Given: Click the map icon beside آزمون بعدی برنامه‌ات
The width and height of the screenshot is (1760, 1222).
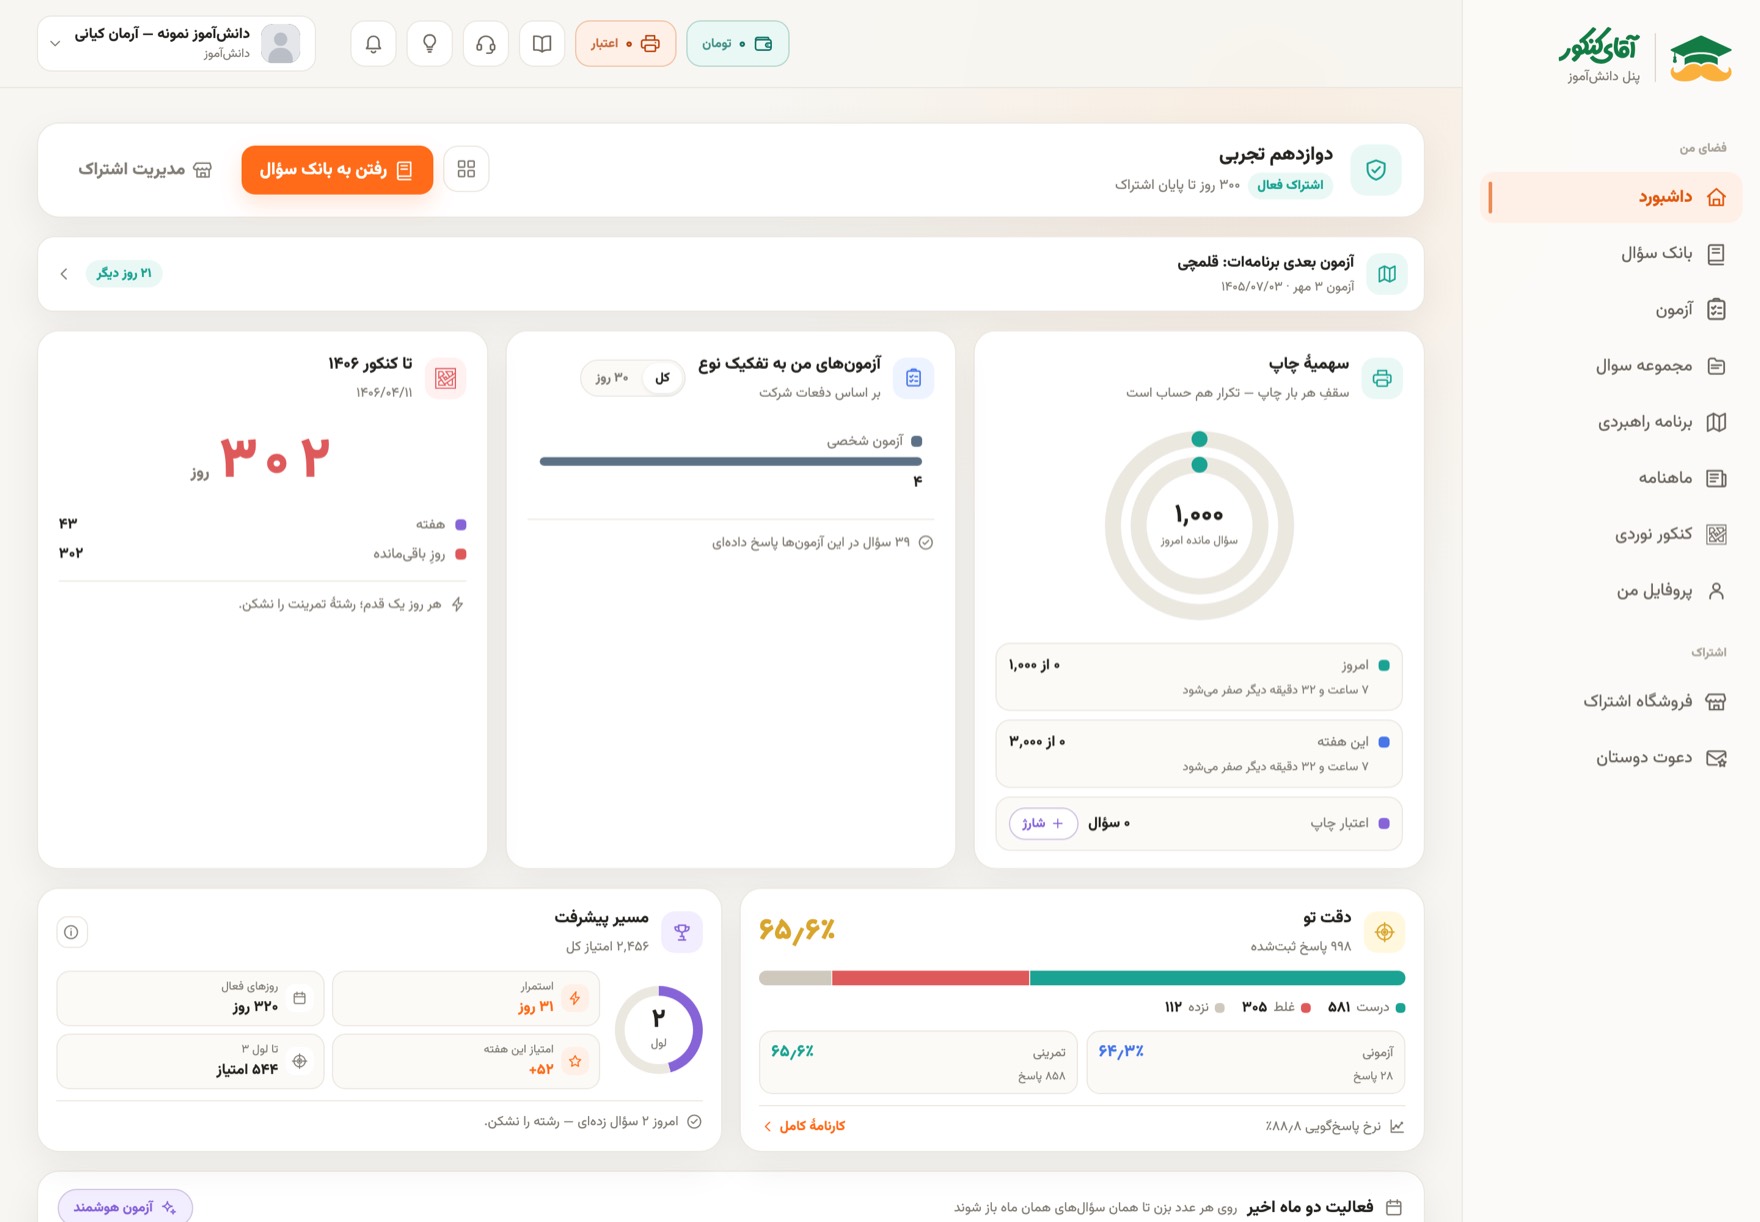Looking at the screenshot, I should (1387, 274).
